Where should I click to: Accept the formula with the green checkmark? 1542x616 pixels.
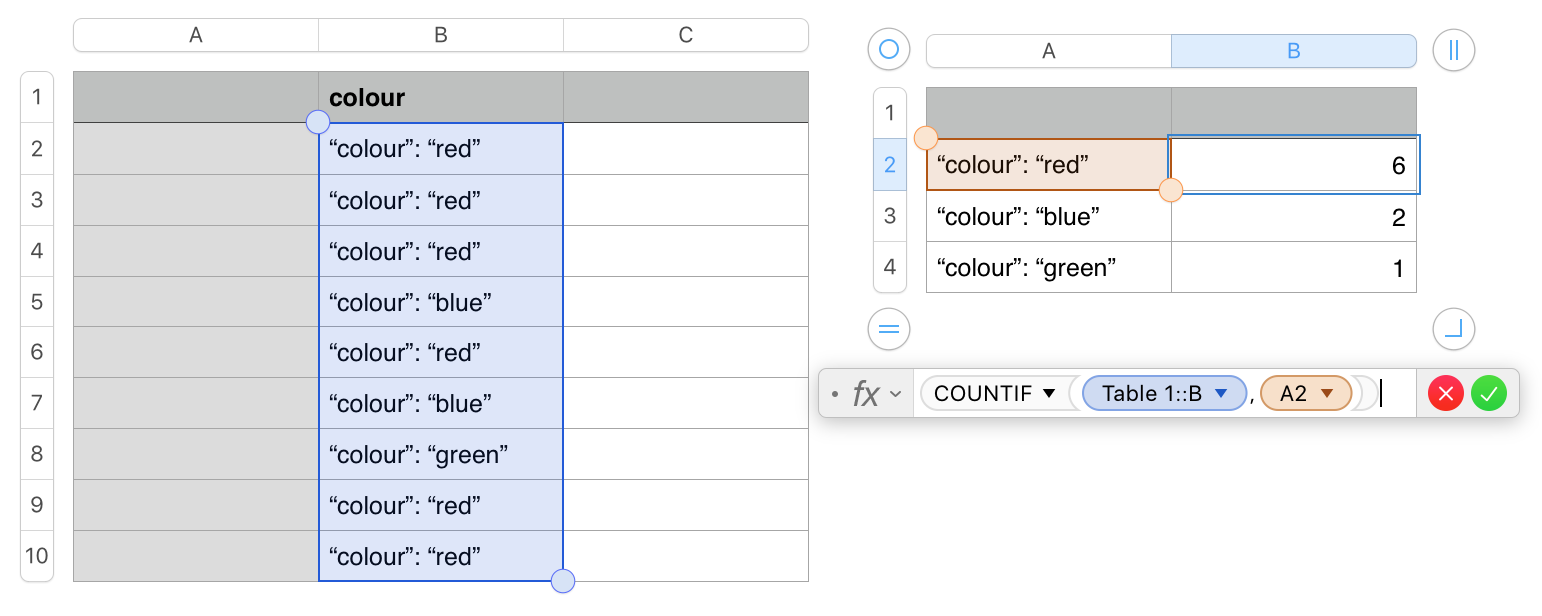tap(1489, 394)
